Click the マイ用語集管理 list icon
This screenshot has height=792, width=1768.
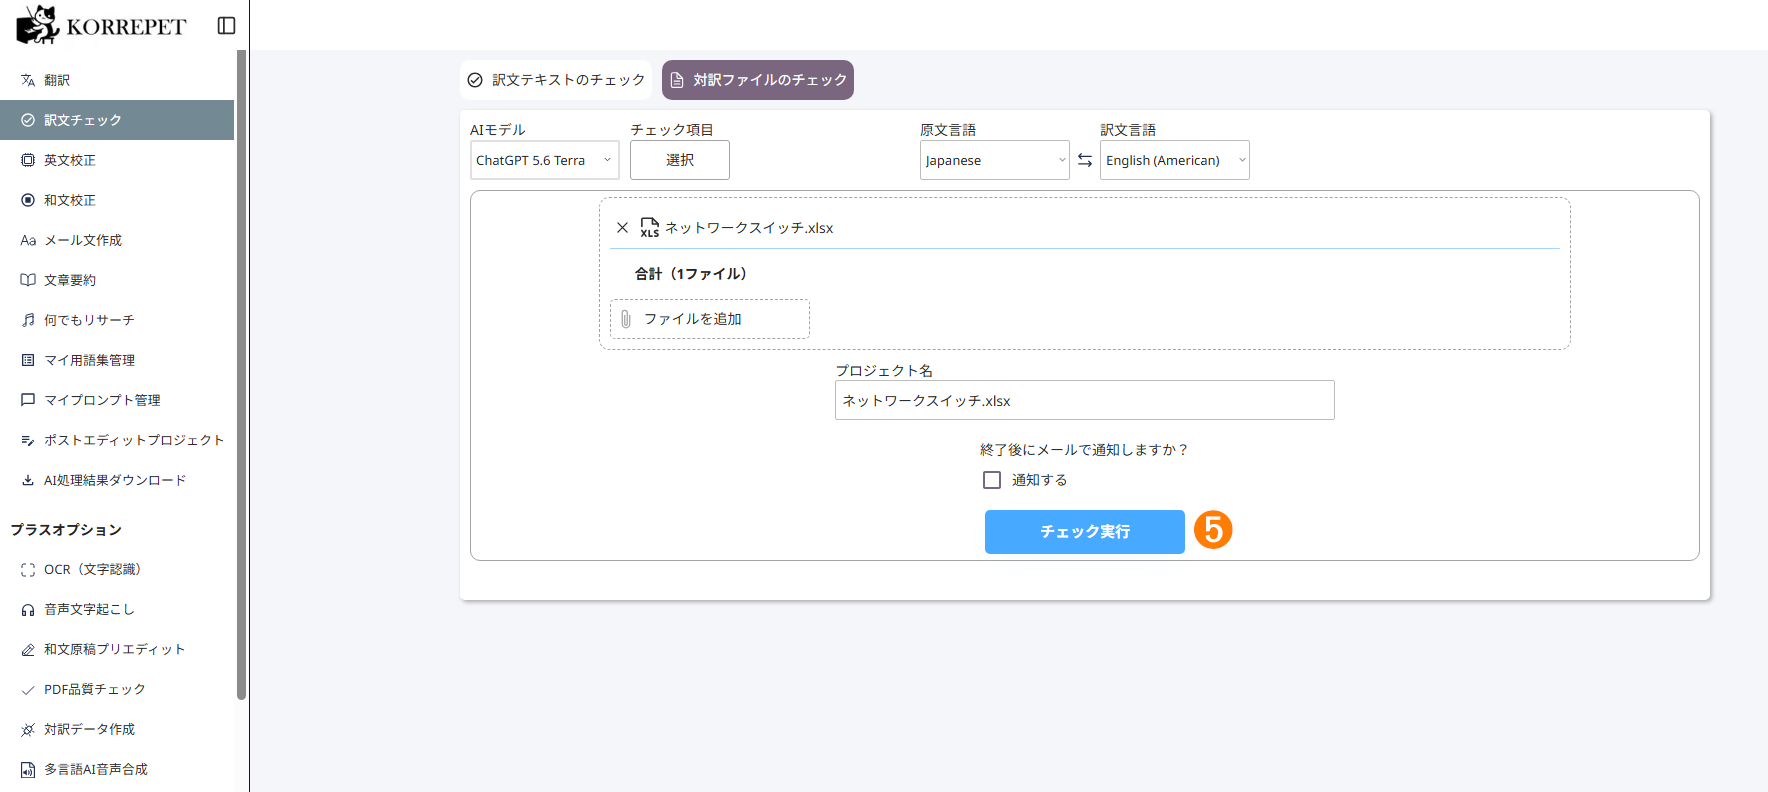28,360
